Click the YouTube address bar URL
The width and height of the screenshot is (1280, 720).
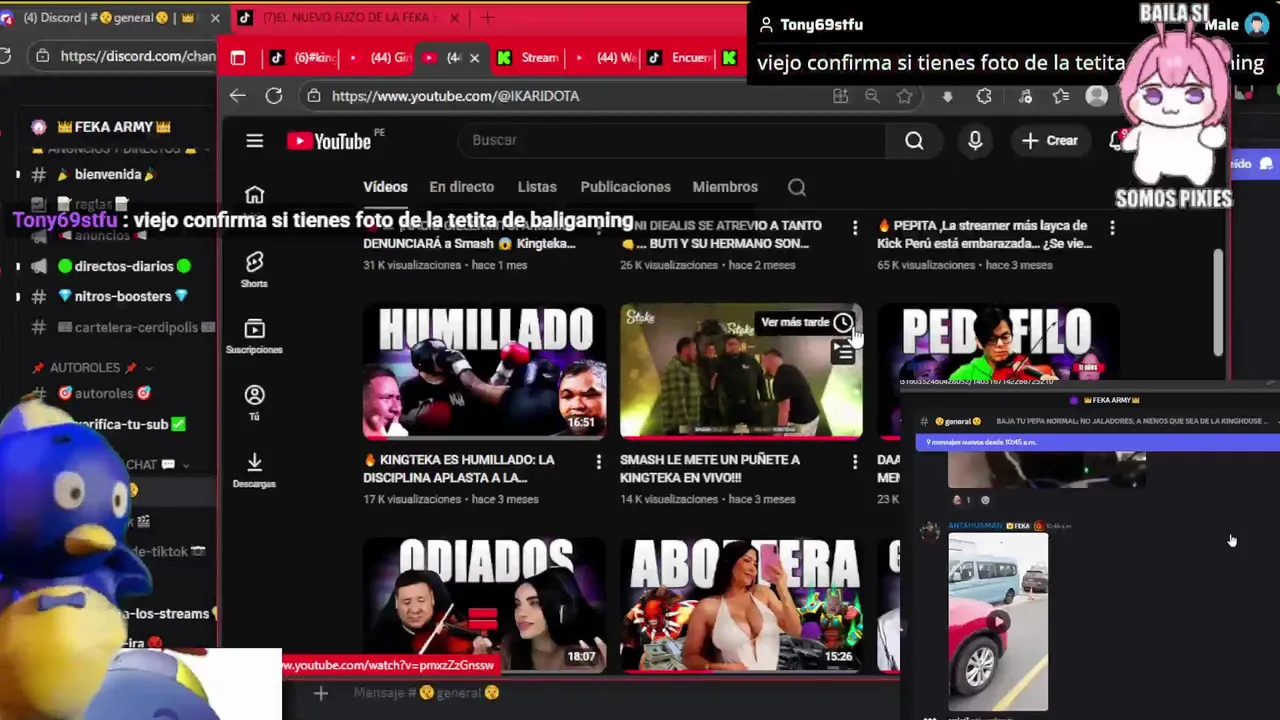tap(455, 96)
